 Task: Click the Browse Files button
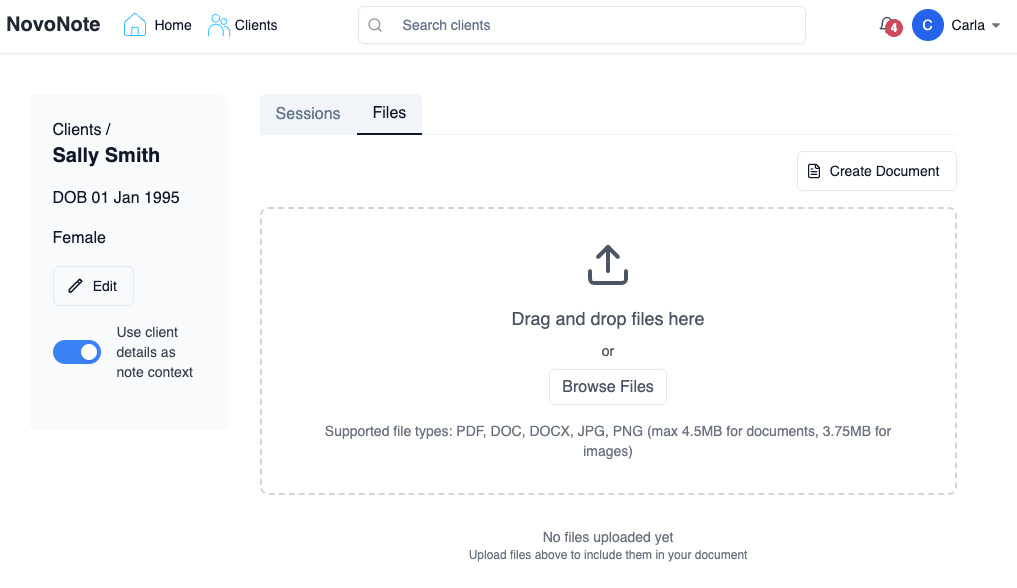coord(607,387)
